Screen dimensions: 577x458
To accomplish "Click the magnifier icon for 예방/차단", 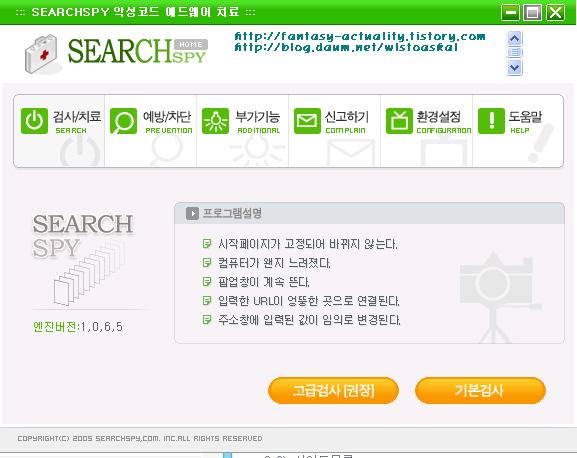I will (123, 121).
